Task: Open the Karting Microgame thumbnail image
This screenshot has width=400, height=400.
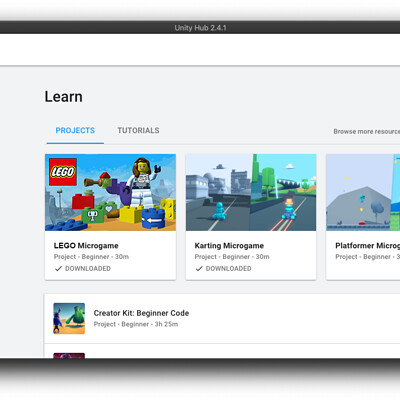Action: click(x=251, y=192)
